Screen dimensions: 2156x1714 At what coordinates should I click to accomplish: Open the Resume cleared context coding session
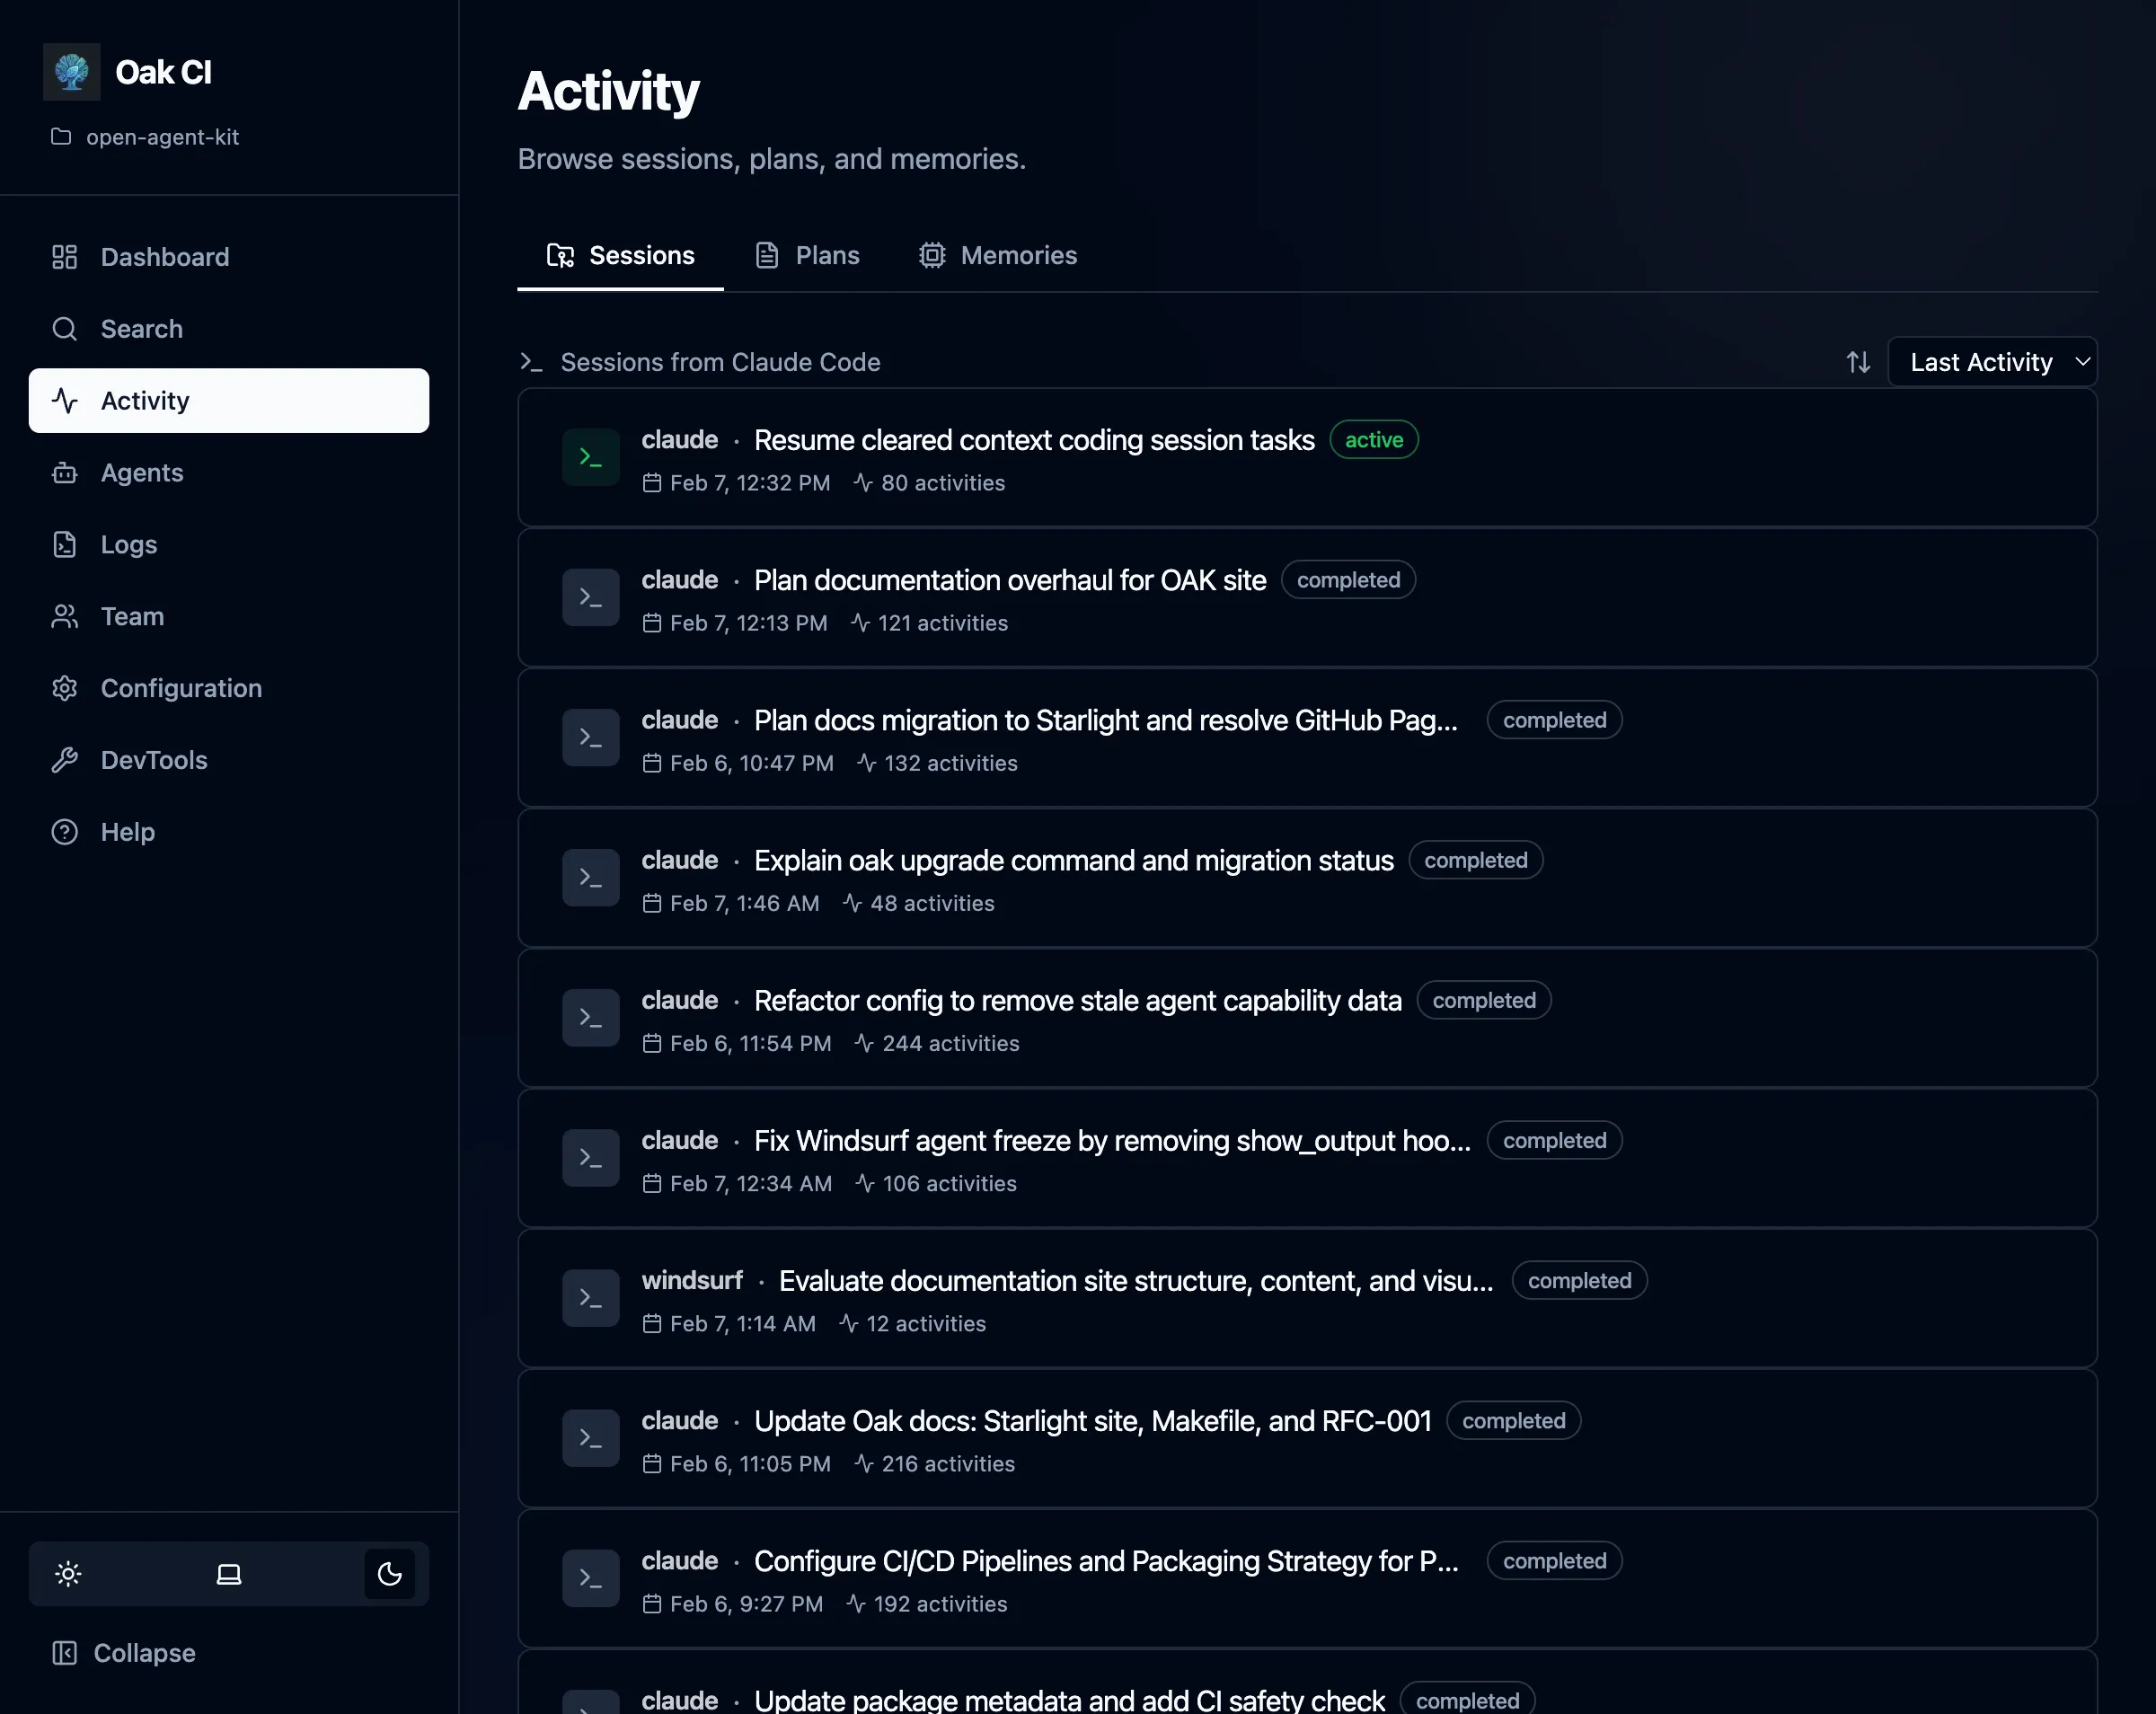(1033, 440)
